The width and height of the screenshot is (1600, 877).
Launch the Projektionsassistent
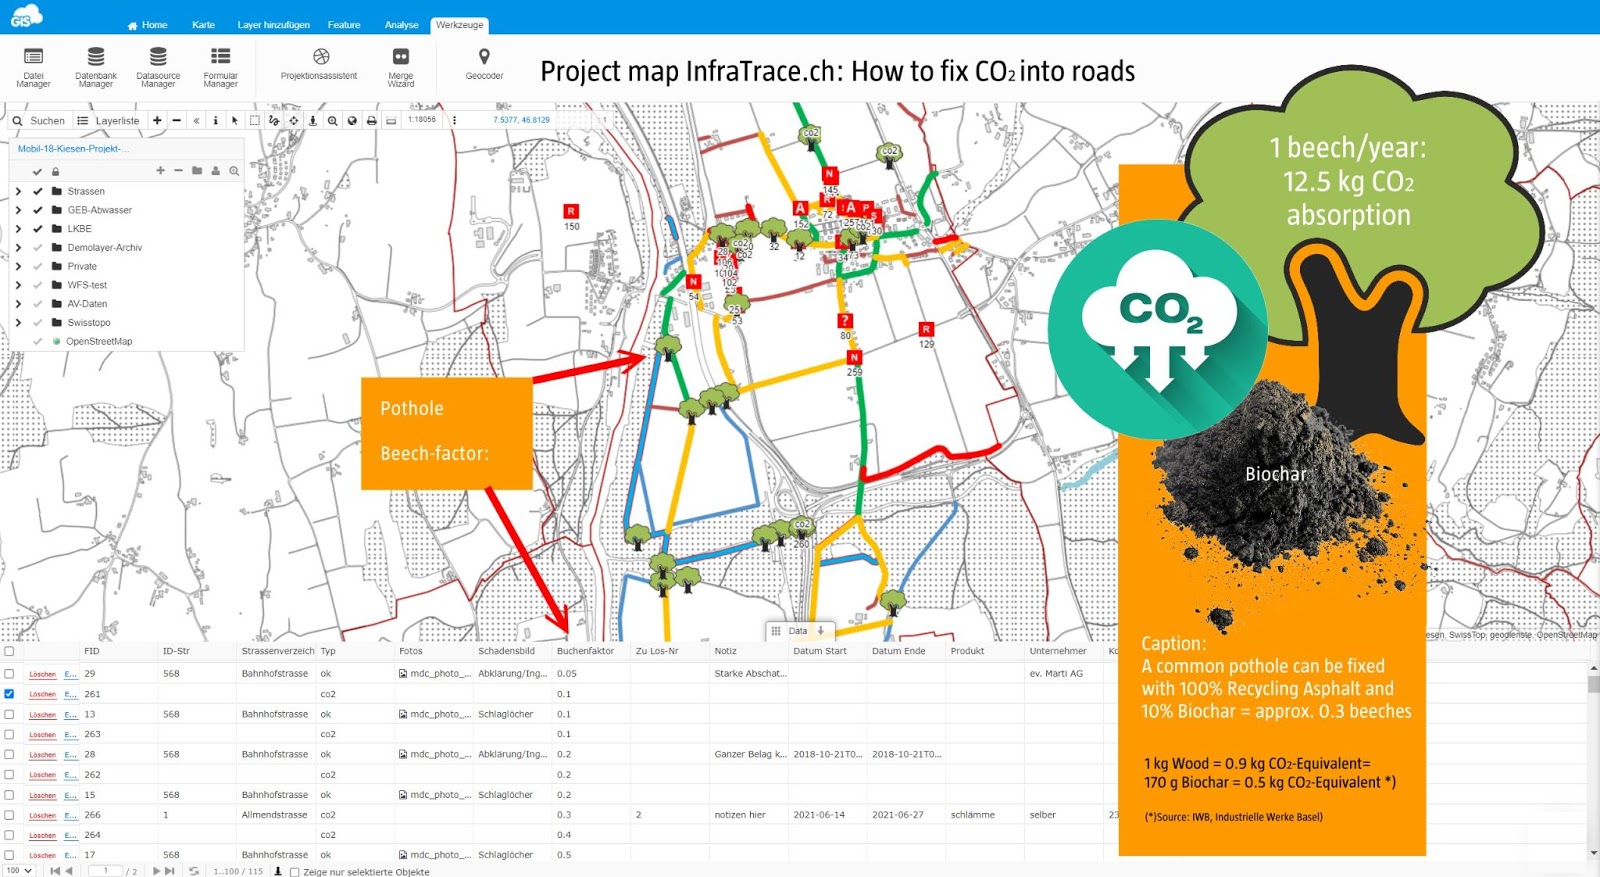[x=319, y=64]
